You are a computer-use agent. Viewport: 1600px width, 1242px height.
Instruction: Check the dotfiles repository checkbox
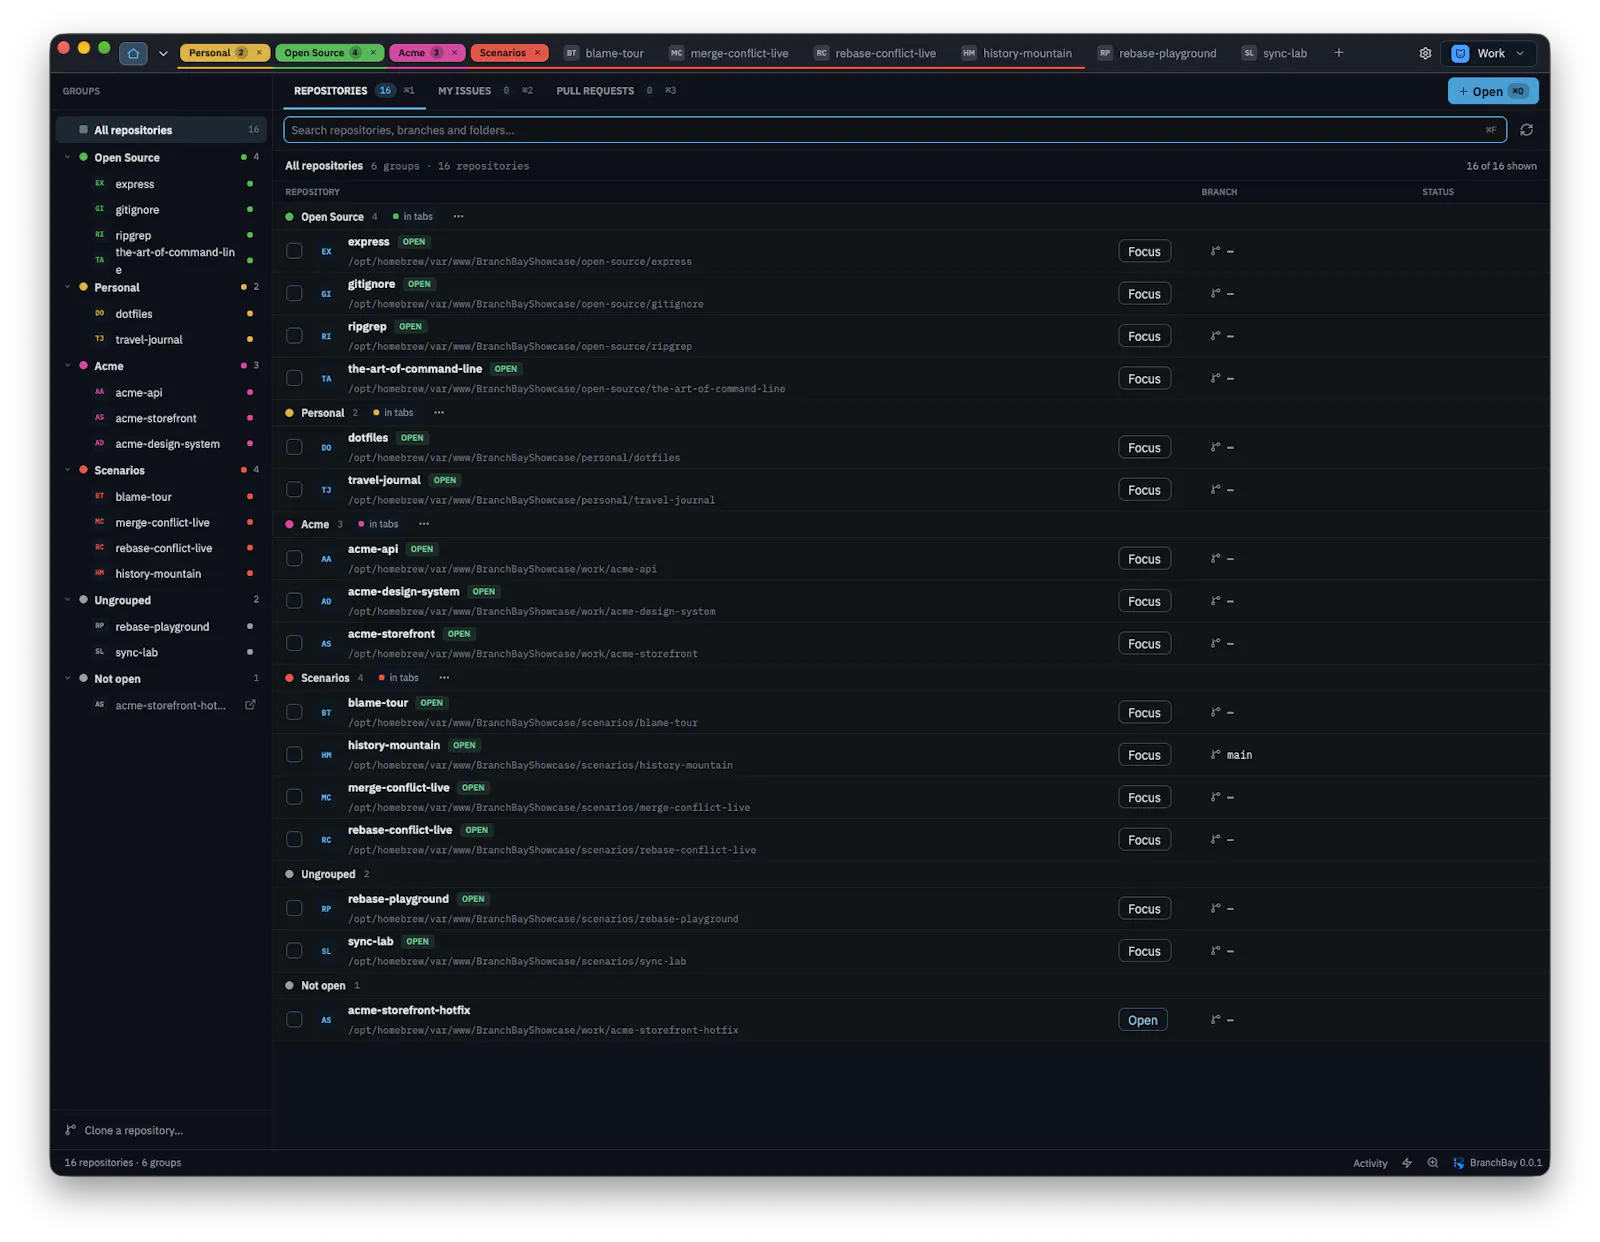coord(294,447)
